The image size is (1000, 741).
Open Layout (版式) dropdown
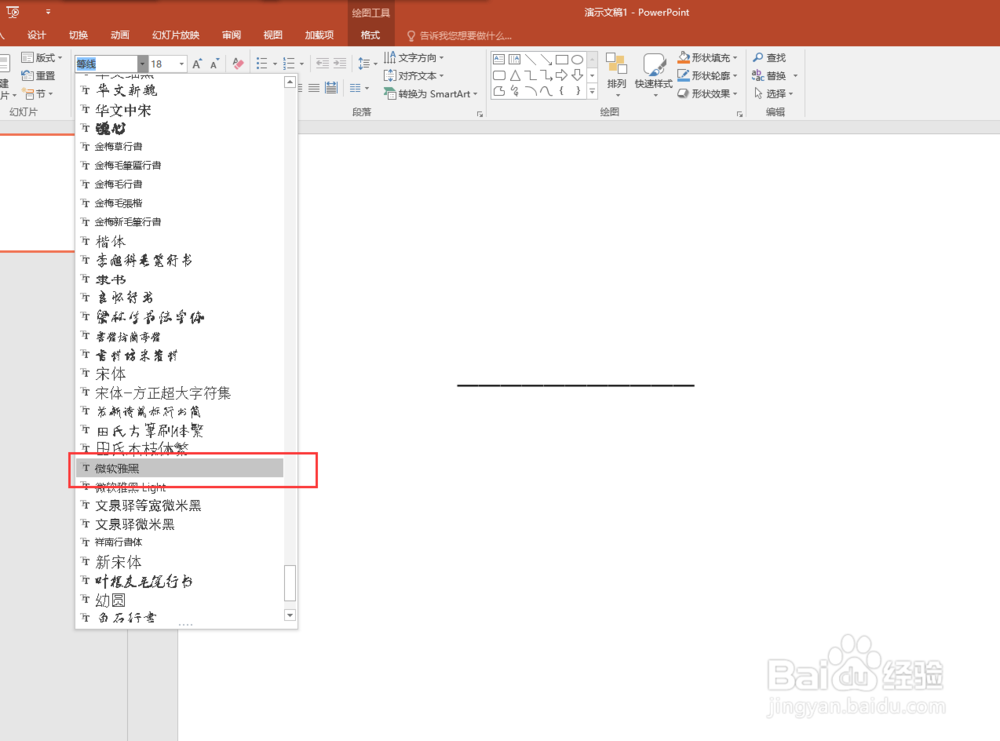click(x=42, y=58)
